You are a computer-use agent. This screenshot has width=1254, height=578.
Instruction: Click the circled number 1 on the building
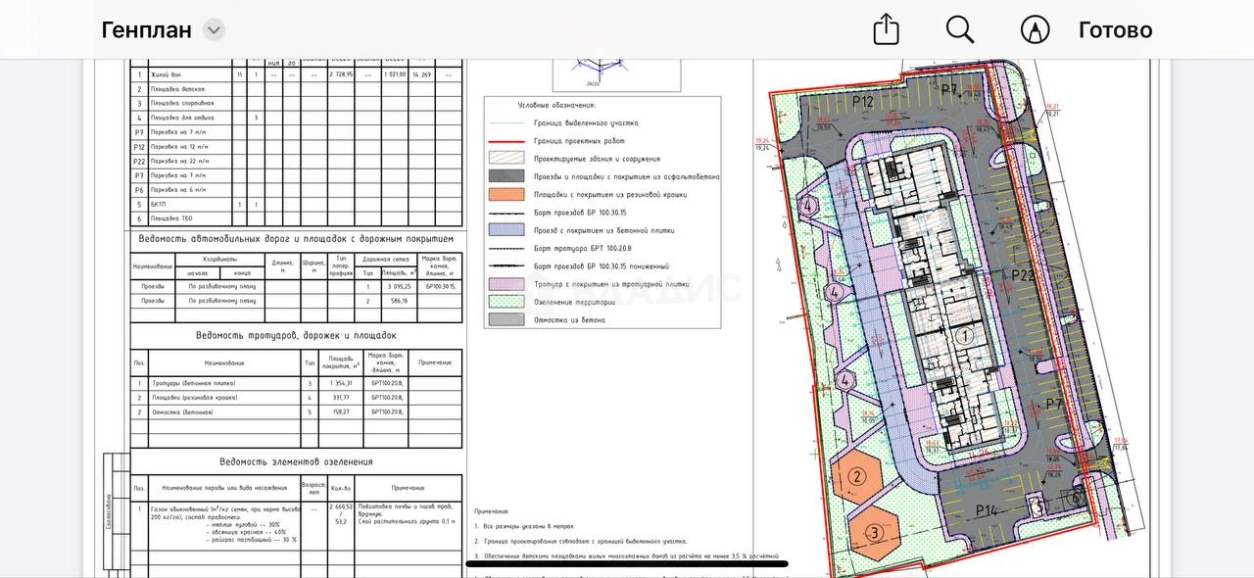965,336
